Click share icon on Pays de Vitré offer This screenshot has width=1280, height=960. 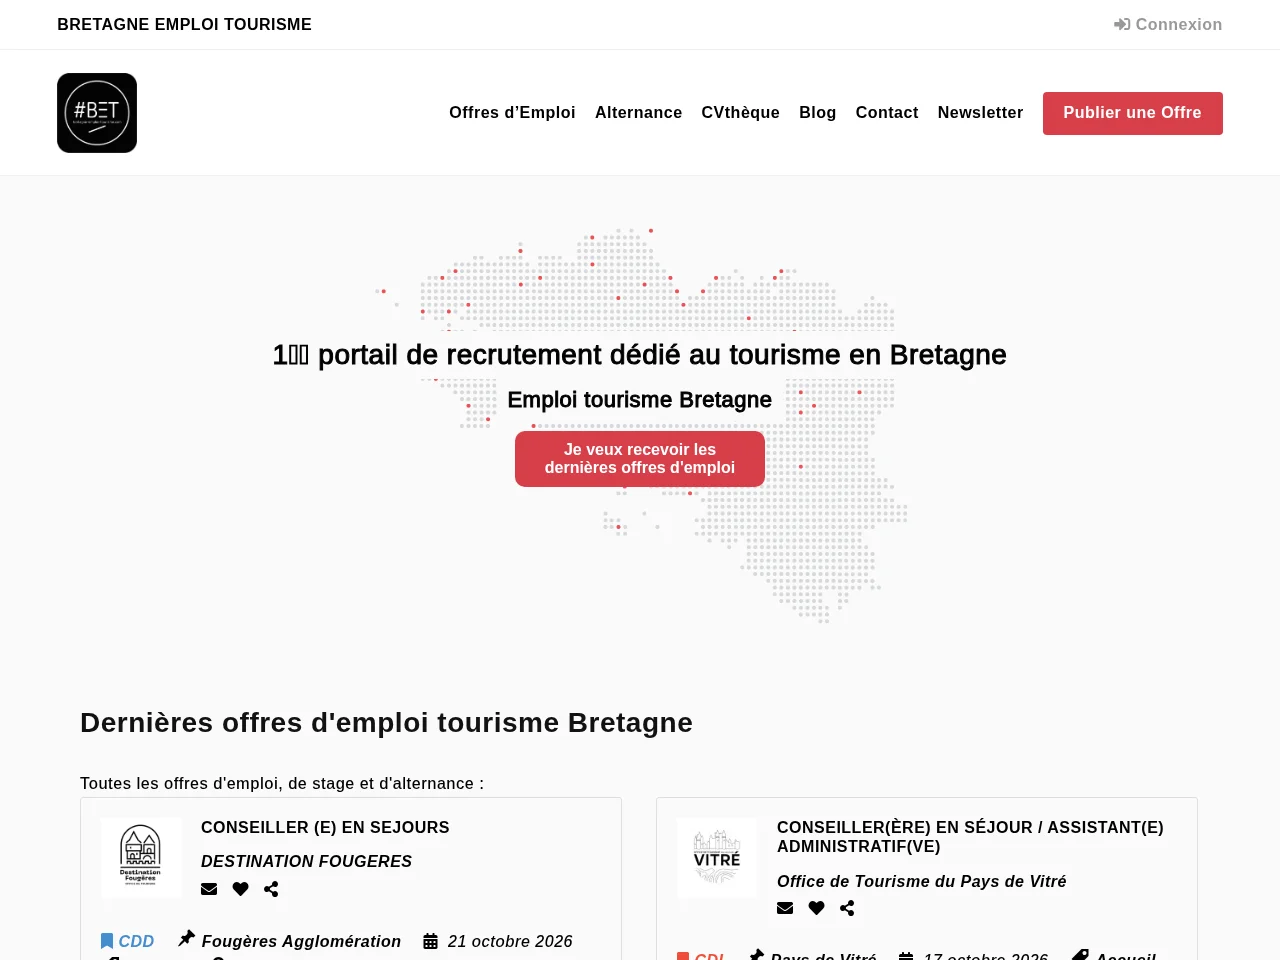click(x=847, y=908)
